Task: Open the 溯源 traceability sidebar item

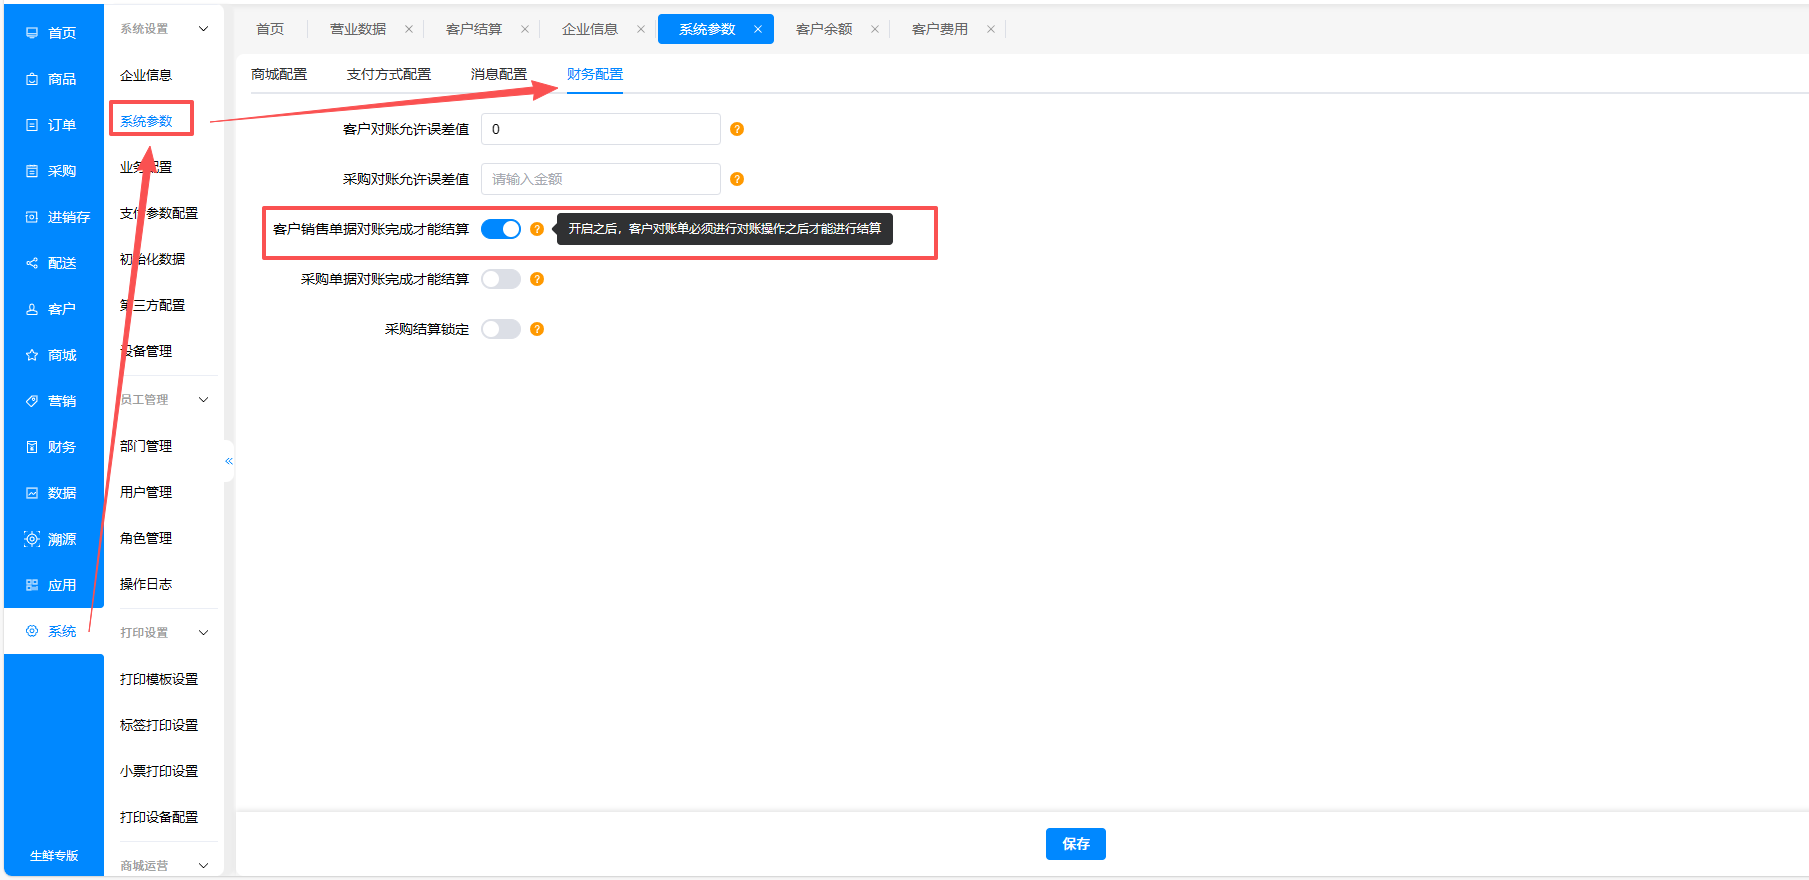Action: tap(52, 539)
